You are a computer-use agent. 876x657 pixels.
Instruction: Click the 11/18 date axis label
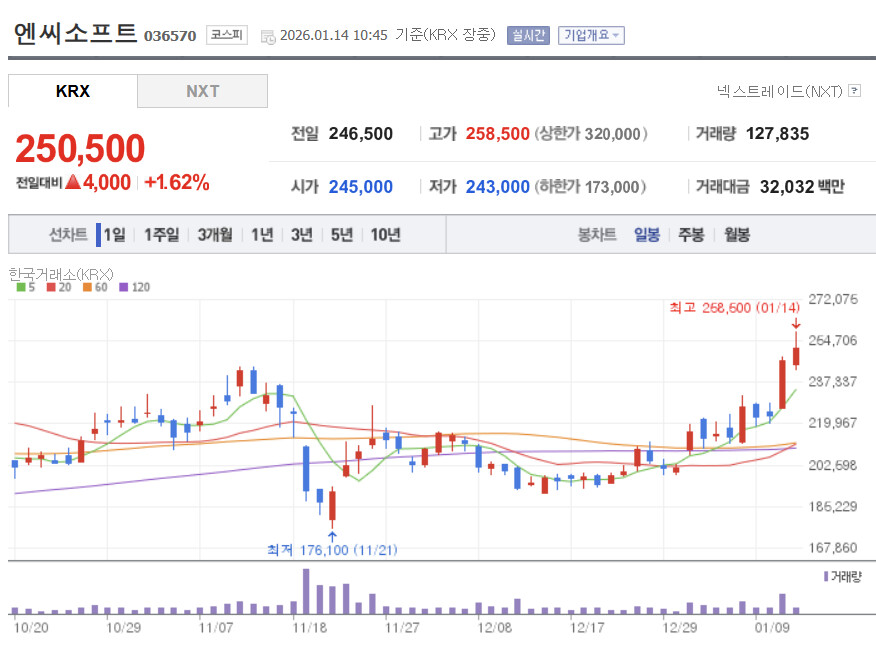click(x=310, y=628)
